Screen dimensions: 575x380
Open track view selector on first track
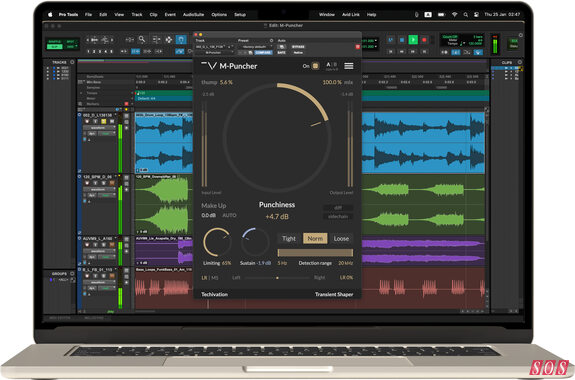pos(99,128)
